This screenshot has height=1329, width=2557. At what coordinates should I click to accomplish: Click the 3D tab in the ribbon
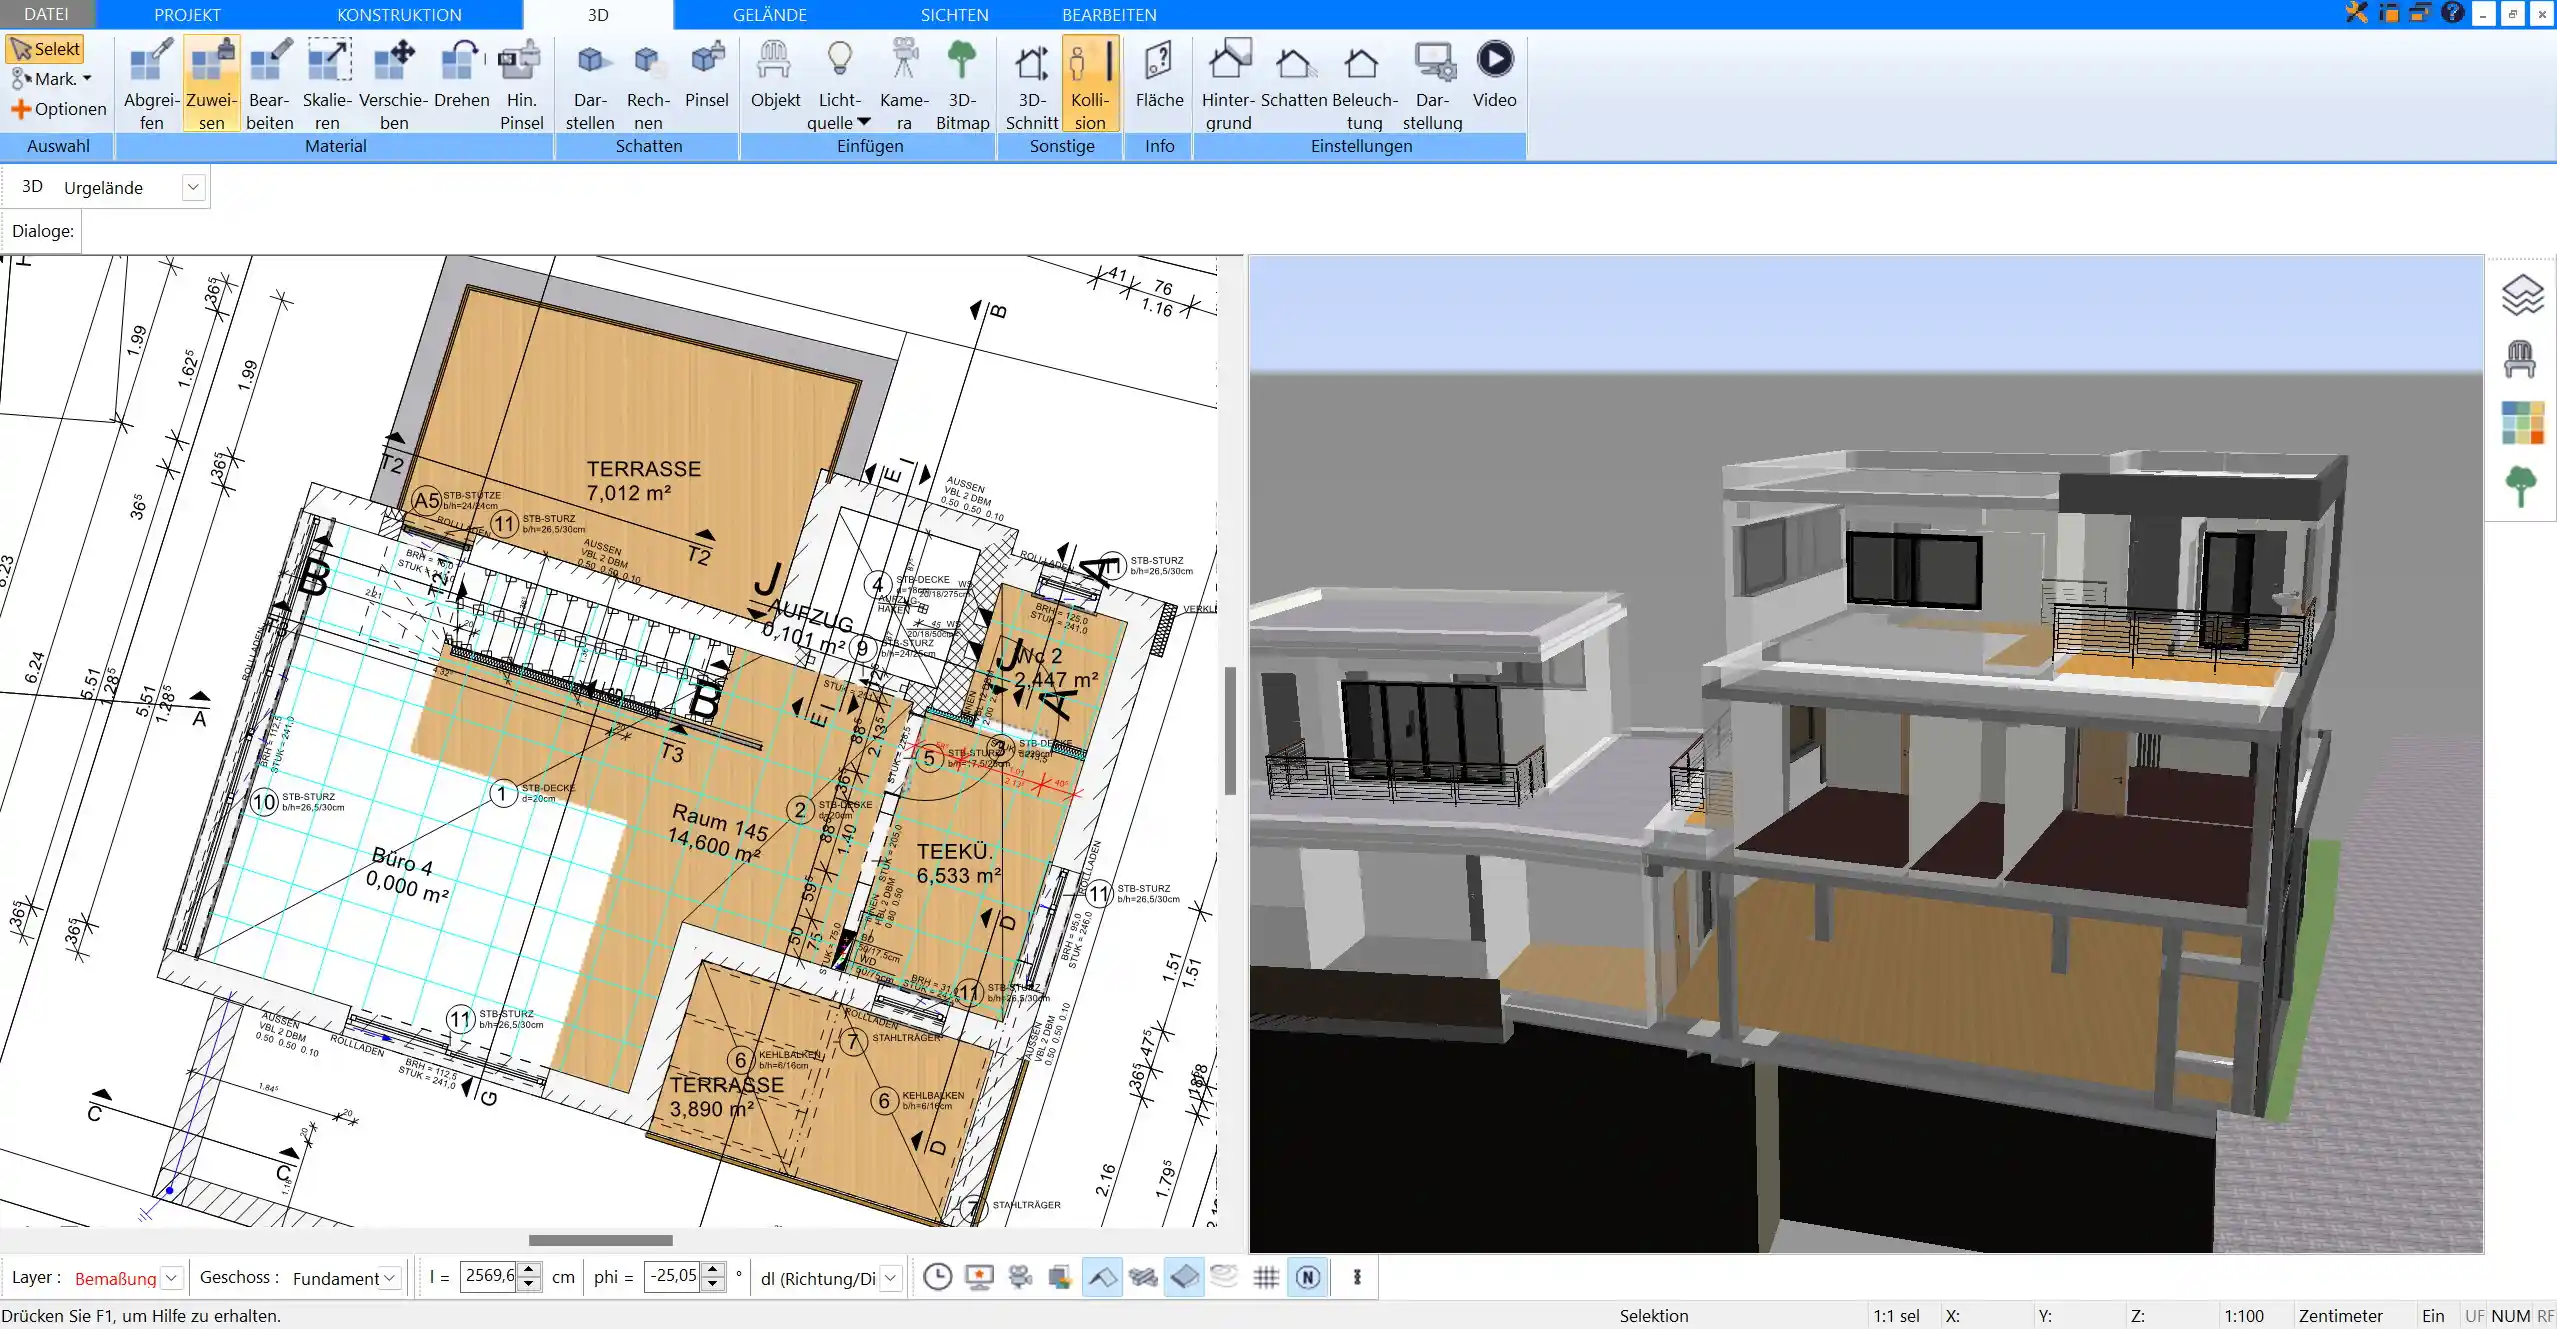point(597,14)
